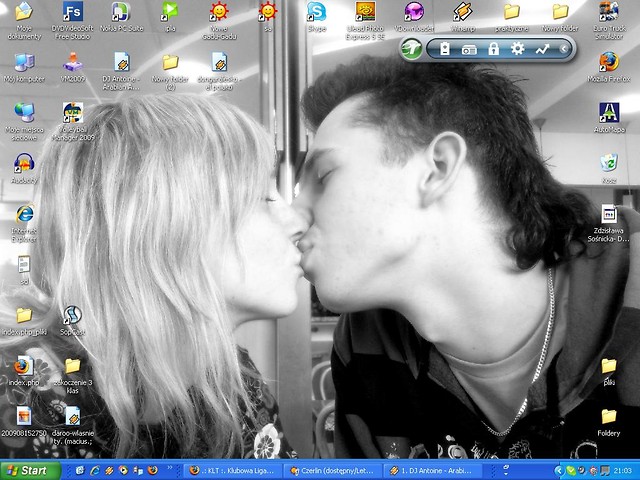Open the Foldery folder
640x480 pixels.
pyautogui.click(x=609, y=421)
